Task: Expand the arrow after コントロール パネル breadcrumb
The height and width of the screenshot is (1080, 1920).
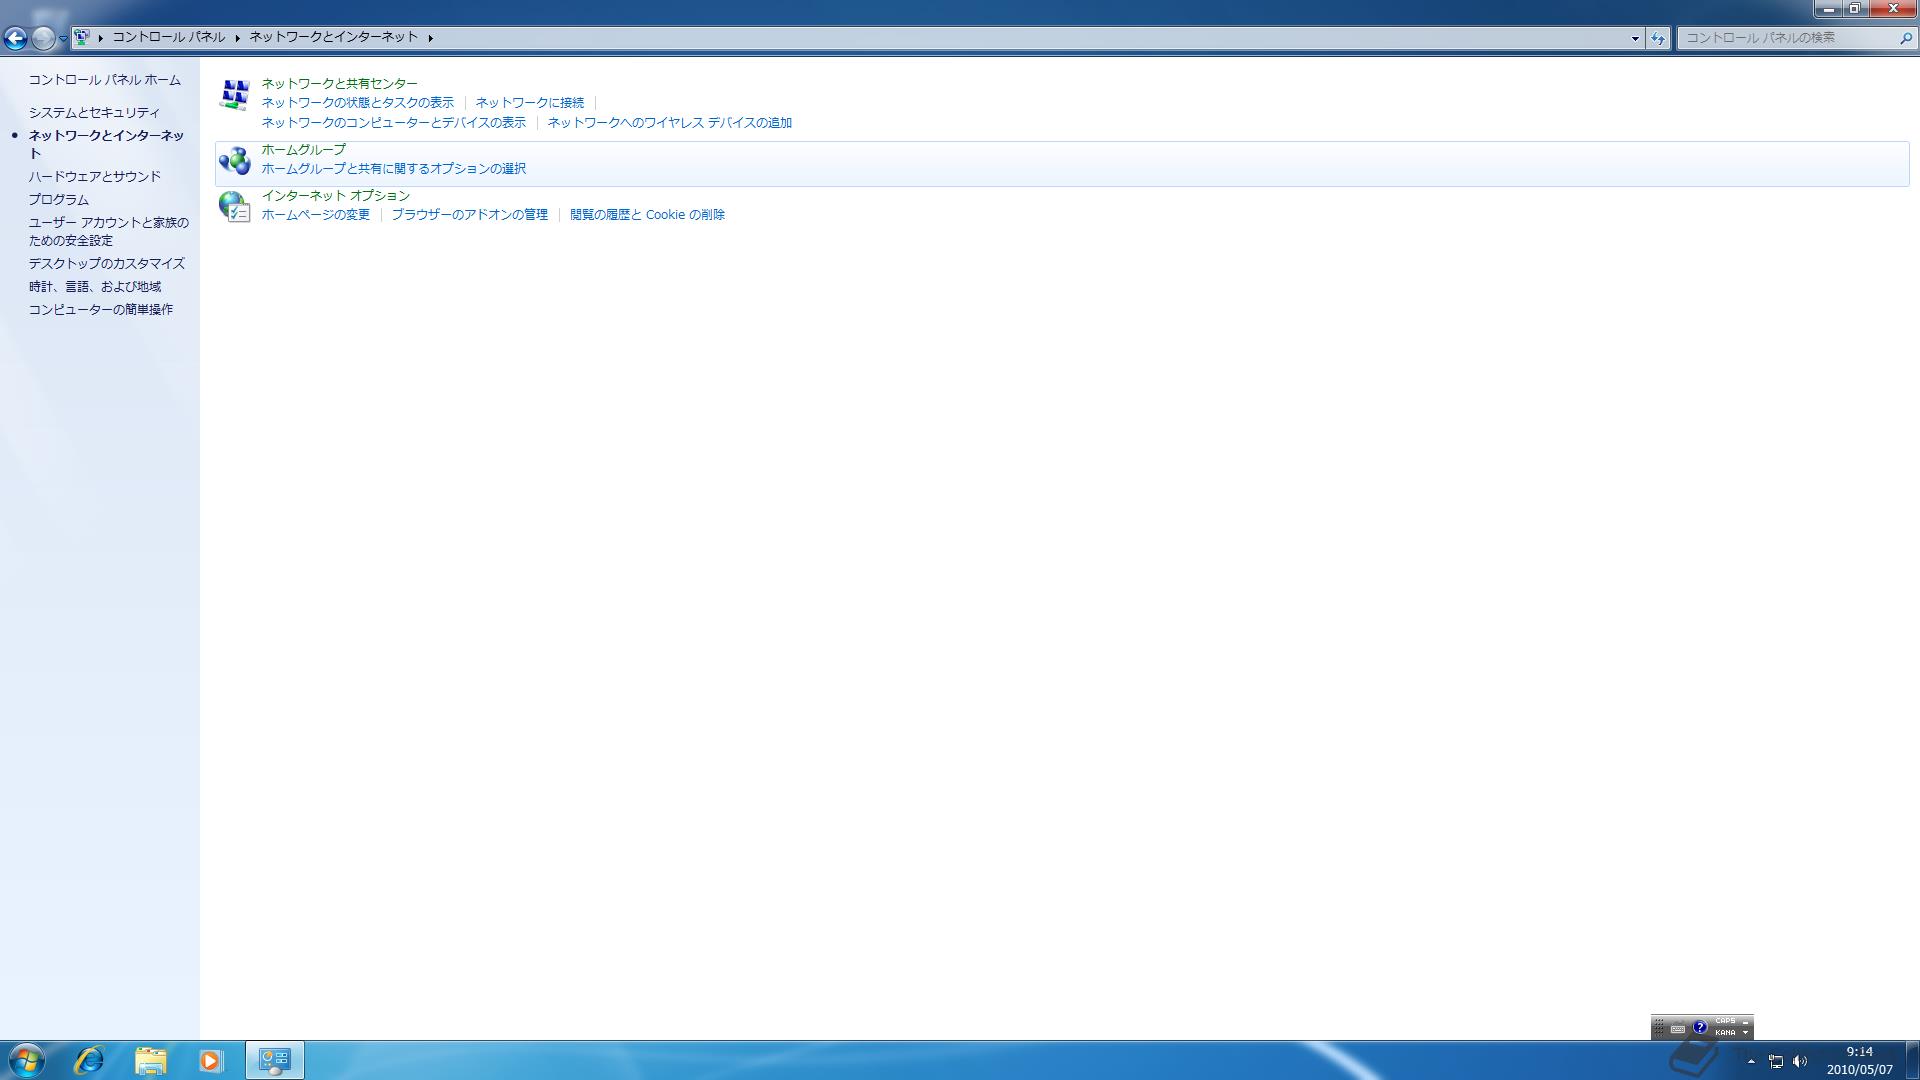Action: pyautogui.click(x=238, y=38)
